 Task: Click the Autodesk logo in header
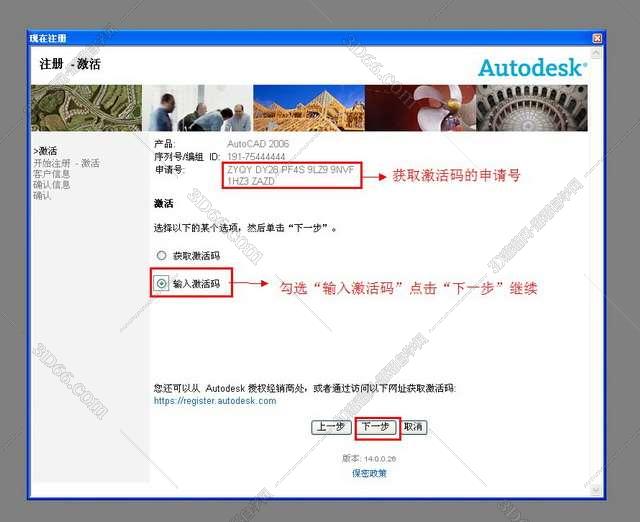pyautogui.click(x=531, y=67)
